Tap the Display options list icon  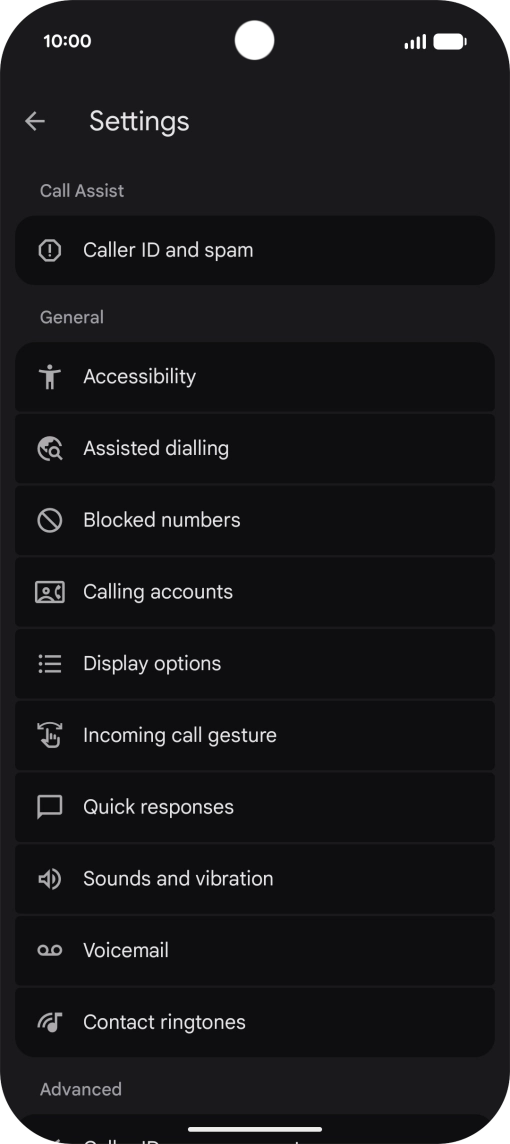click(50, 663)
